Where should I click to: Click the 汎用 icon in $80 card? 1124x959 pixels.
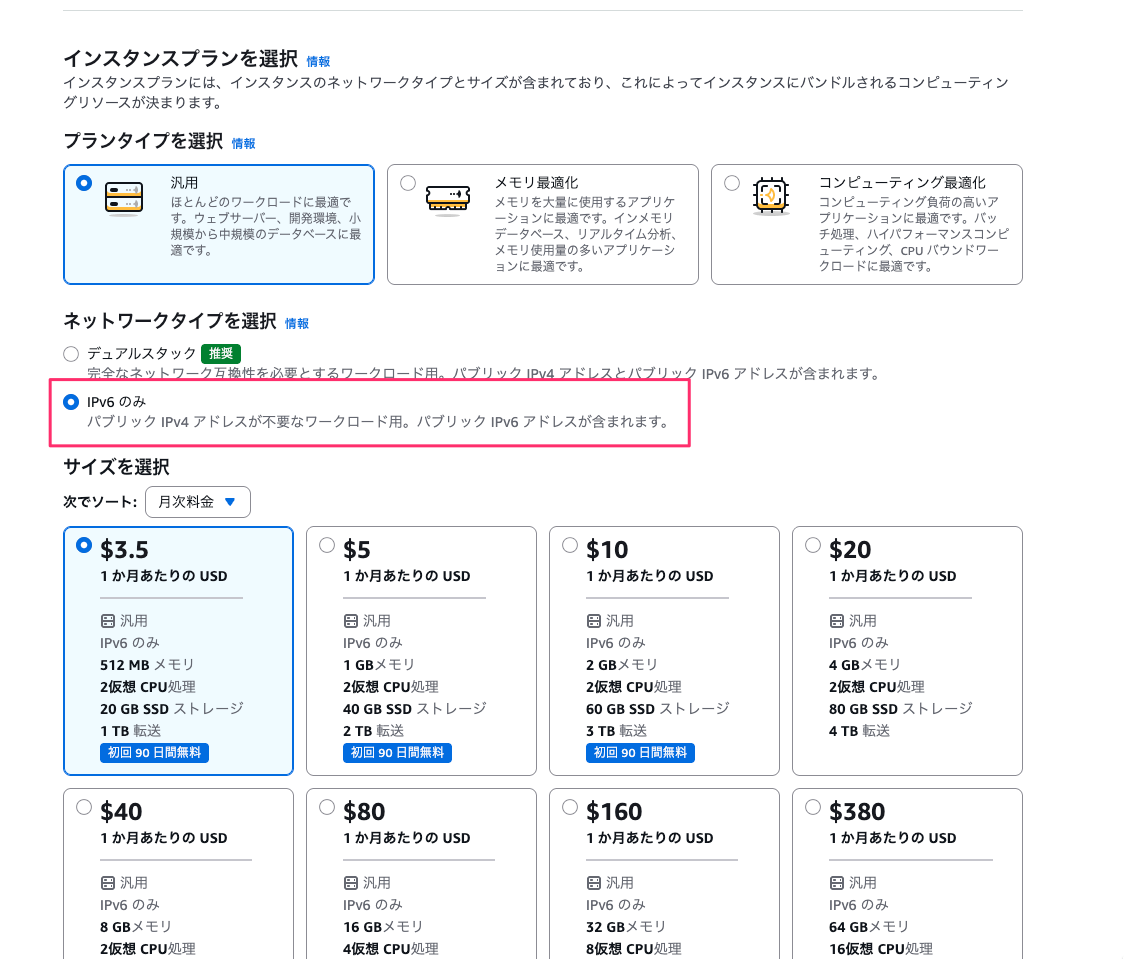point(351,883)
